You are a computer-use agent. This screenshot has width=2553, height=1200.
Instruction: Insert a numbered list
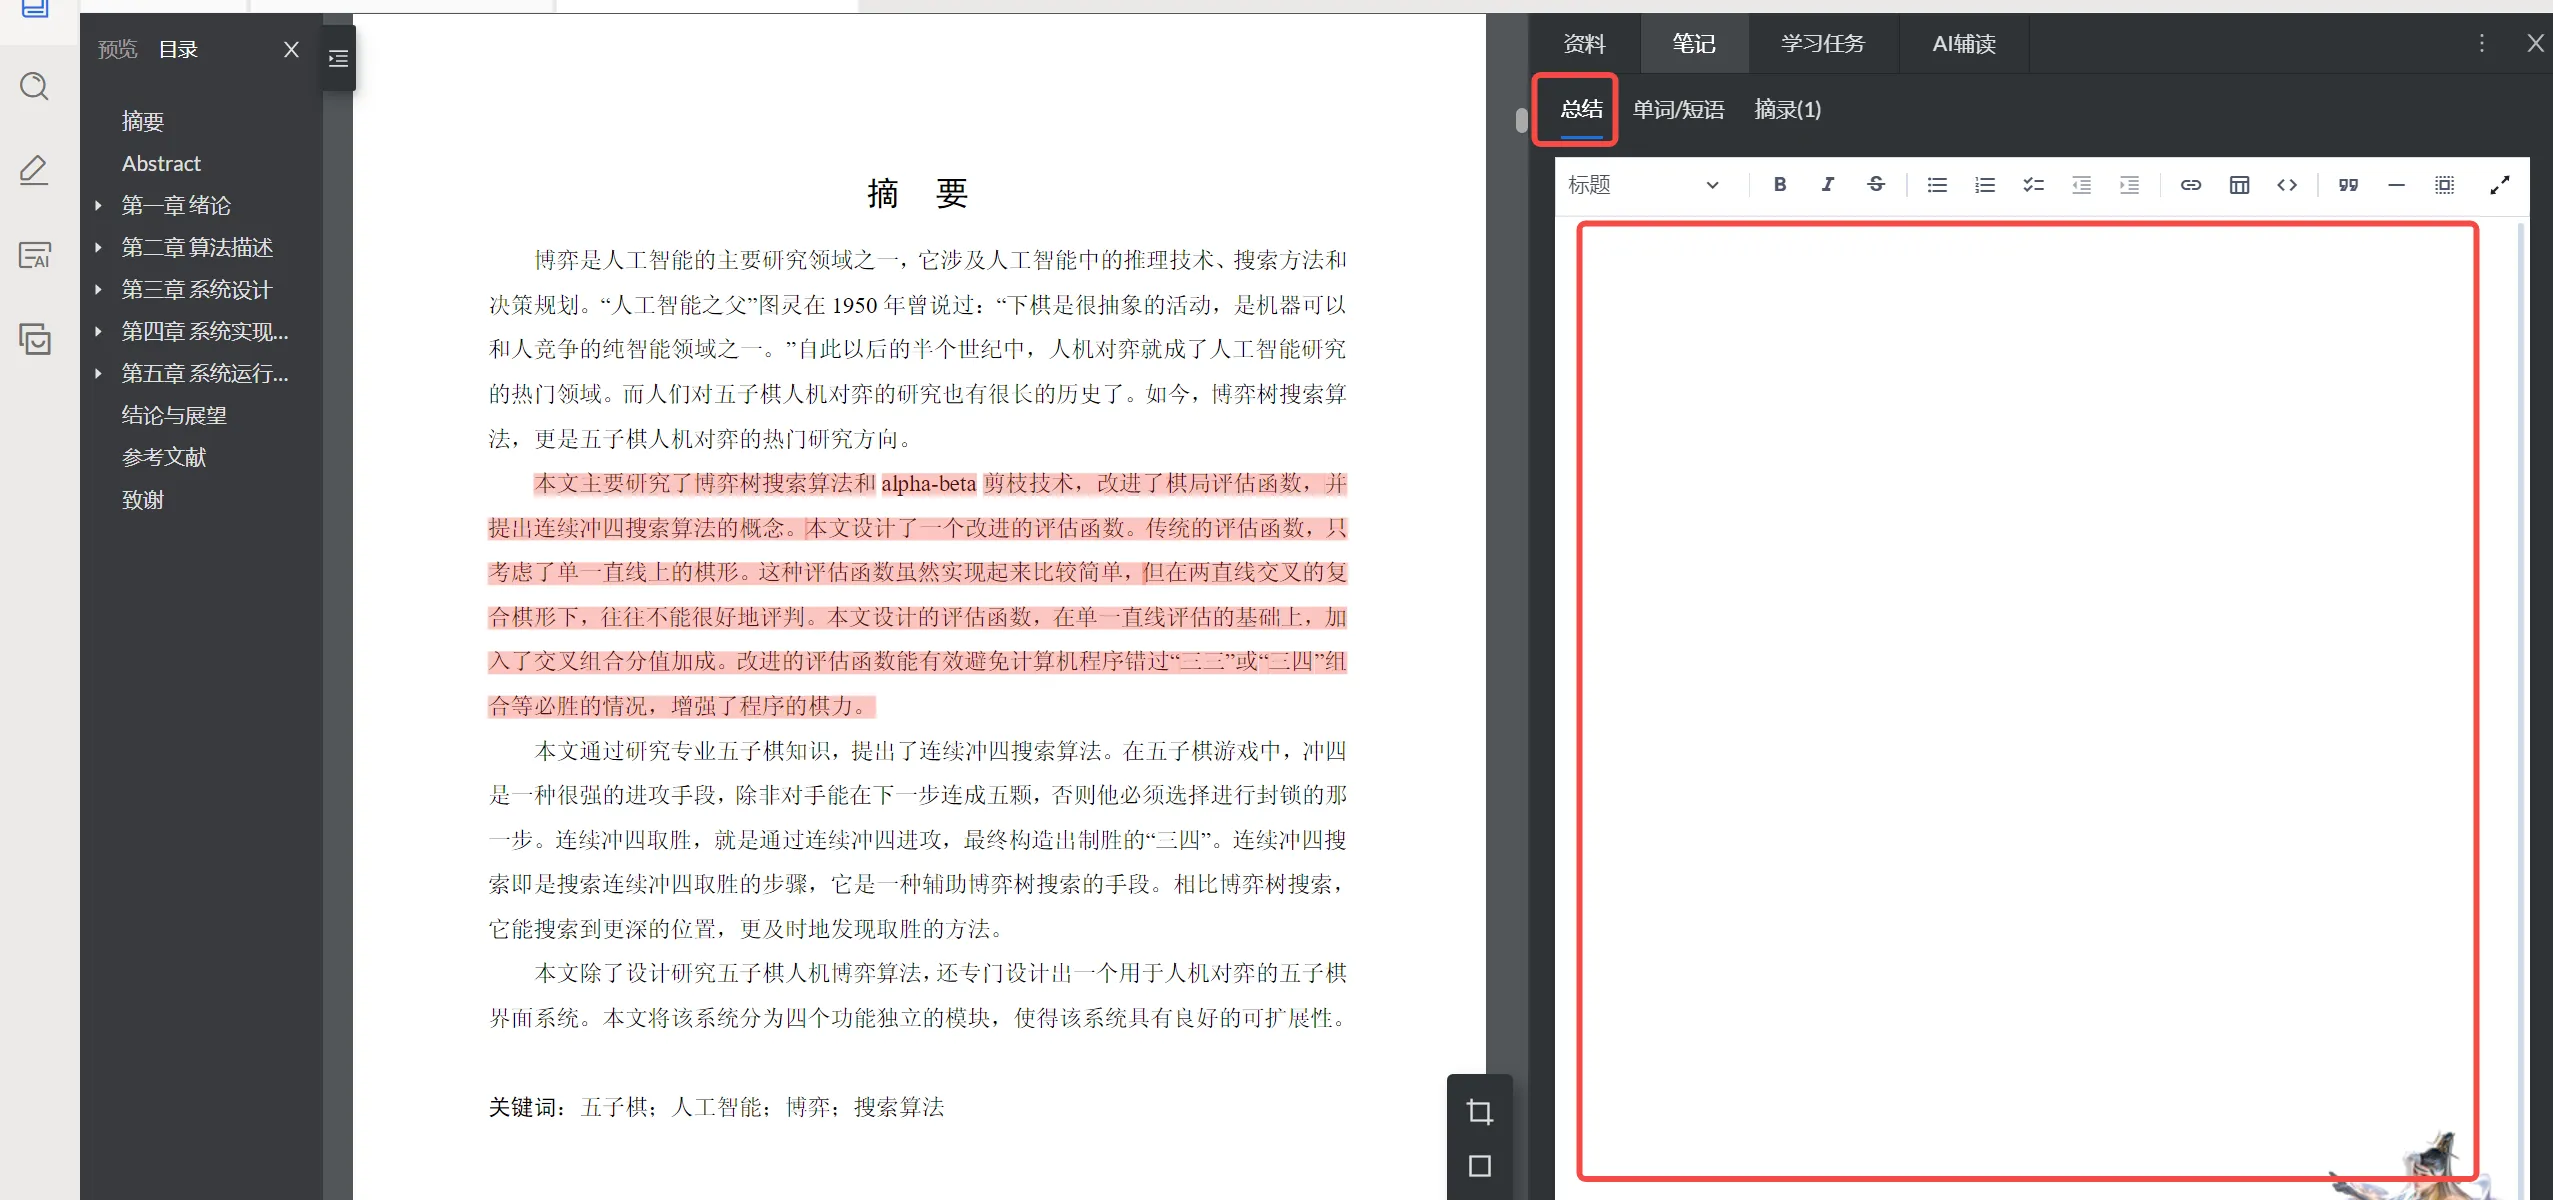click(x=1985, y=185)
